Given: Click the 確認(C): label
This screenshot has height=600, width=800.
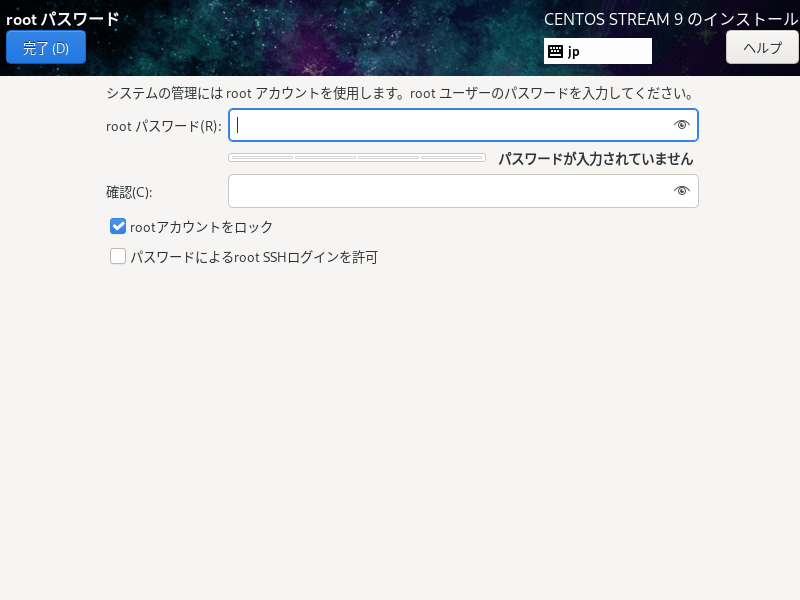Looking at the screenshot, I should point(129,192).
